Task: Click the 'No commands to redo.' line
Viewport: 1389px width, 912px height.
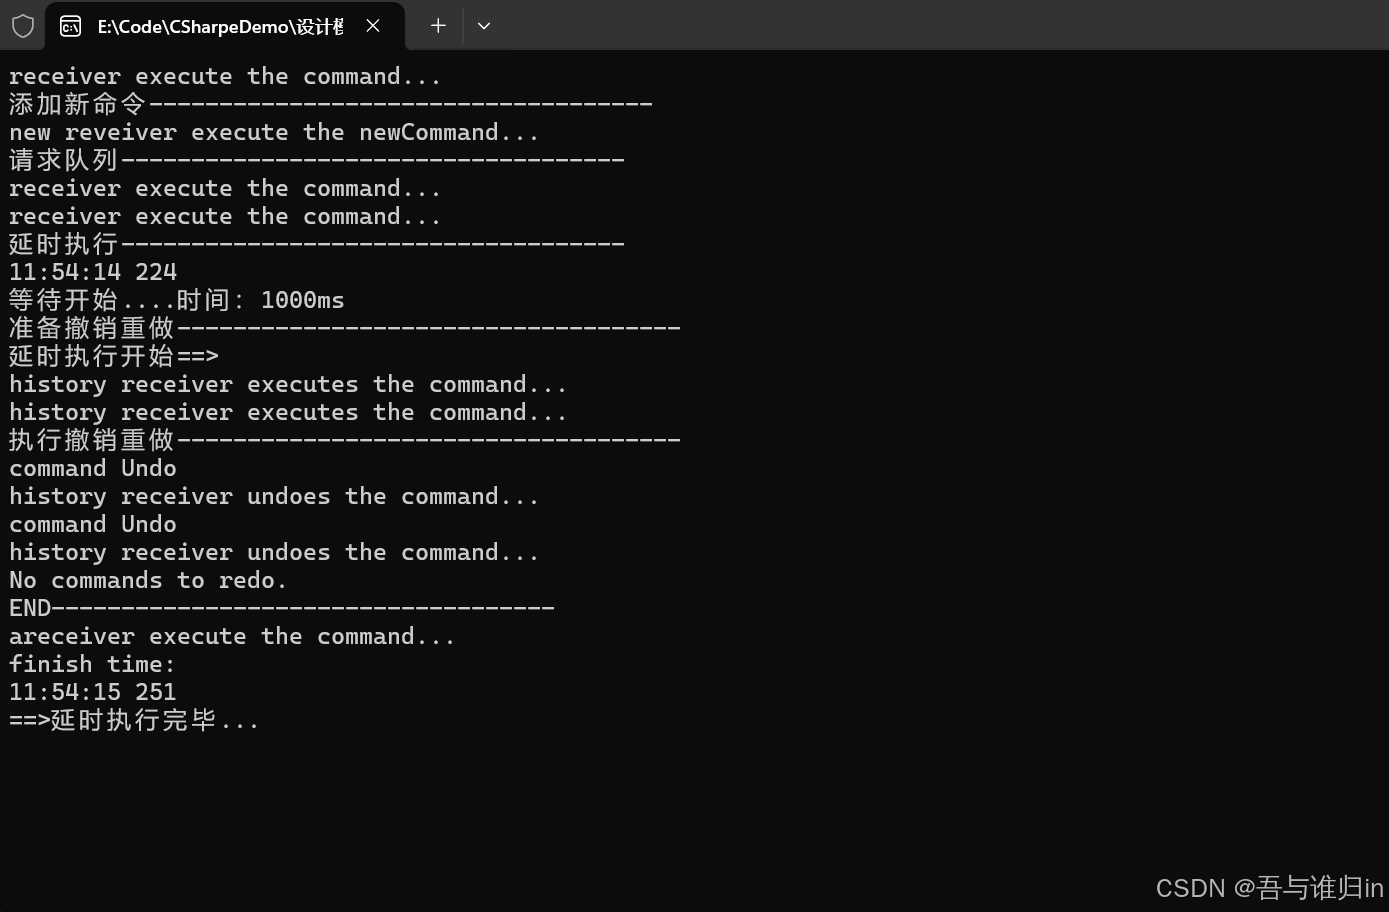Action: [x=148, y=580]
